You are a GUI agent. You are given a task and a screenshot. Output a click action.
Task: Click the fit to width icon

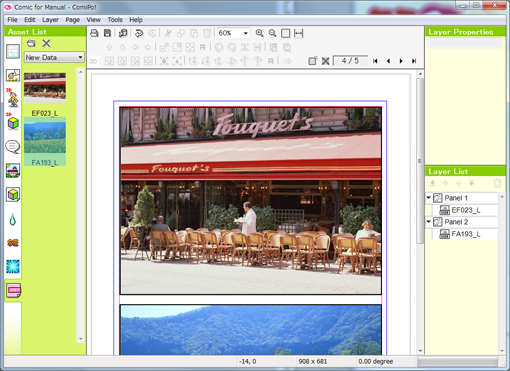299,33
